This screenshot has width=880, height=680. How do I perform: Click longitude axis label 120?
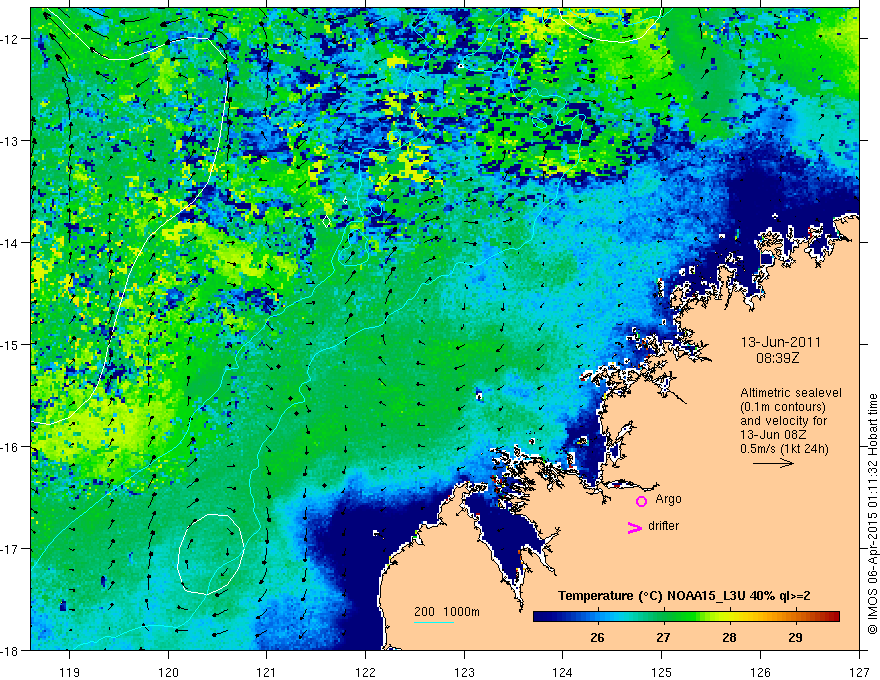tap(168, 672)
